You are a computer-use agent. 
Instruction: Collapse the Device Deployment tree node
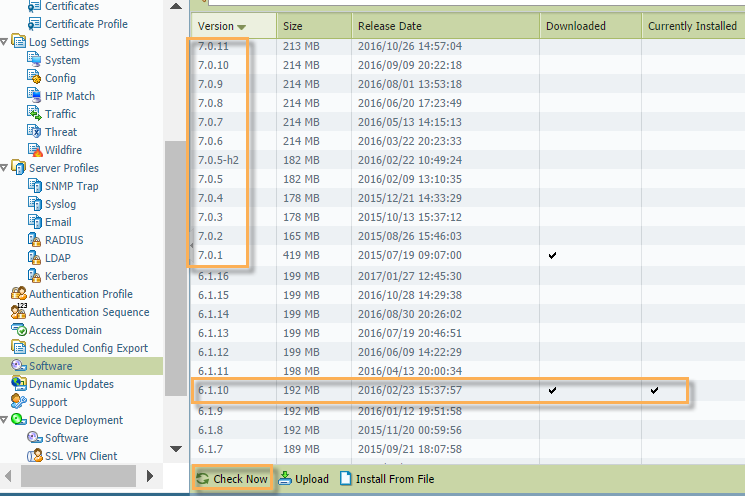pos(4,420)
